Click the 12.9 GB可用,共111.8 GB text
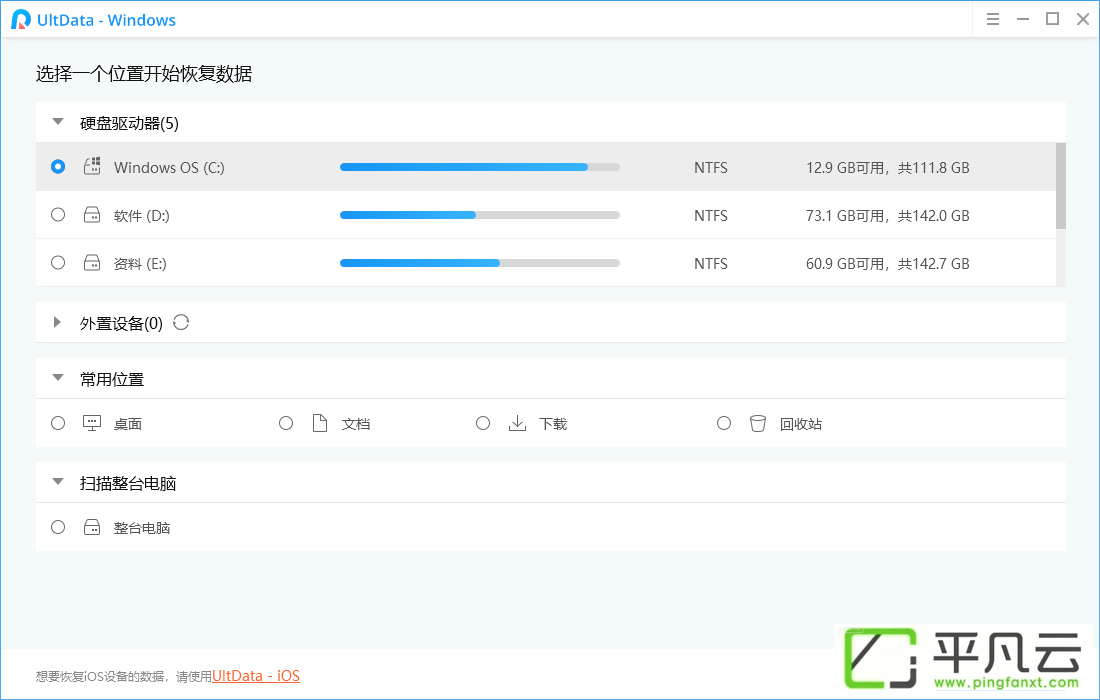This screenshot has height=700, width=1100. pyautogui.click(x=887, y=168)
